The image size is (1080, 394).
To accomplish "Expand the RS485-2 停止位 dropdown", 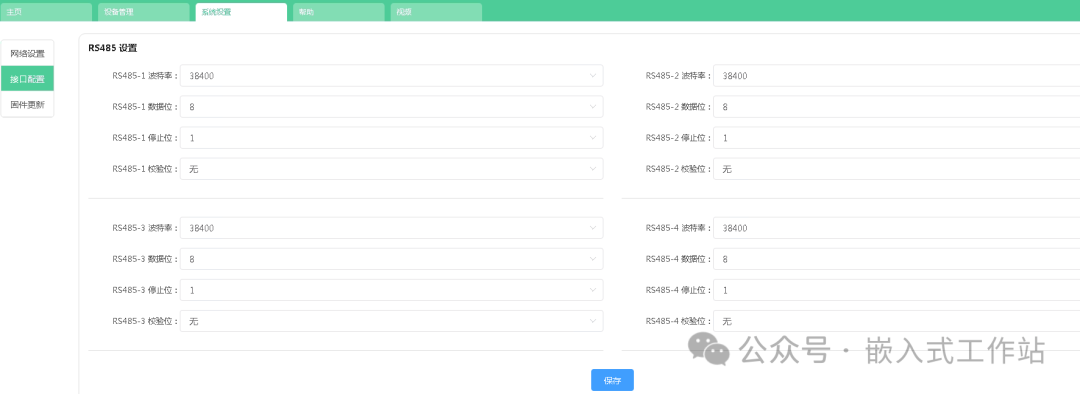I will coord(897,138).
